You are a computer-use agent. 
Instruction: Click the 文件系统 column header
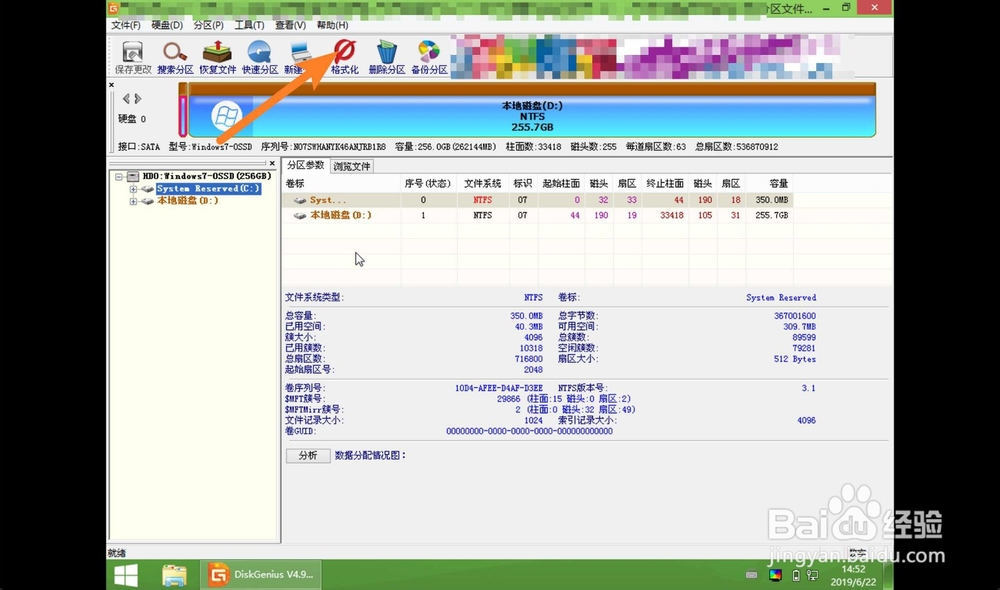click(483, 184)
